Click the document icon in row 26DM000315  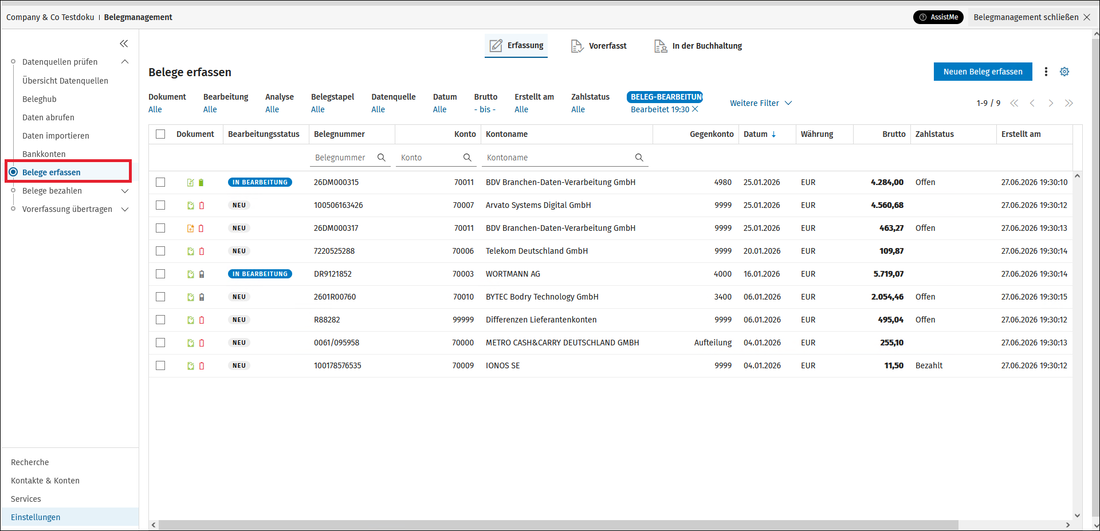pos(190,182)
